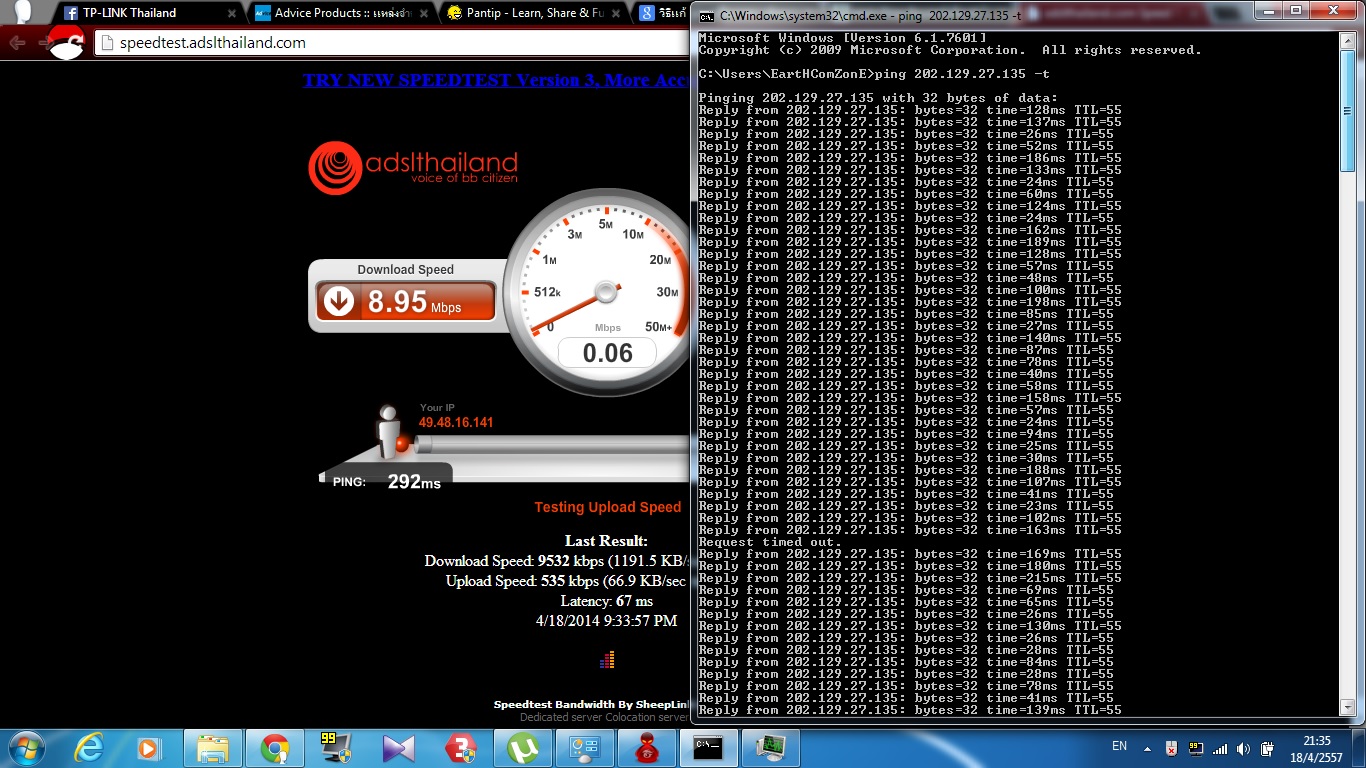Open the cmd.exe window system menu icon
Screen dimensions: 1366x768
coord(706,14)
